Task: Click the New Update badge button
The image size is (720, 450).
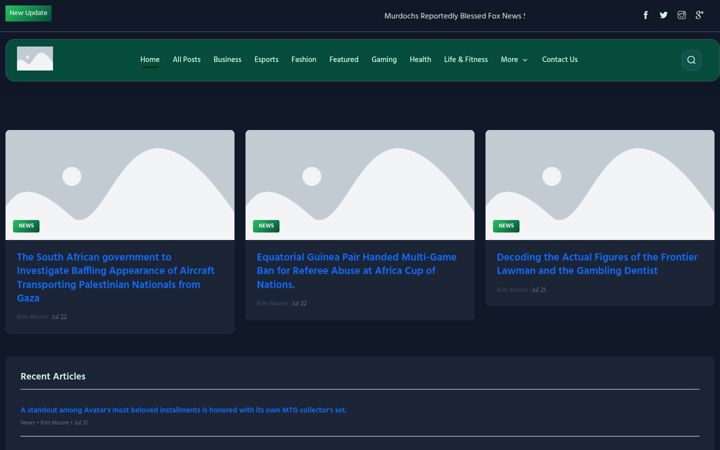Action: click(28, 13)
